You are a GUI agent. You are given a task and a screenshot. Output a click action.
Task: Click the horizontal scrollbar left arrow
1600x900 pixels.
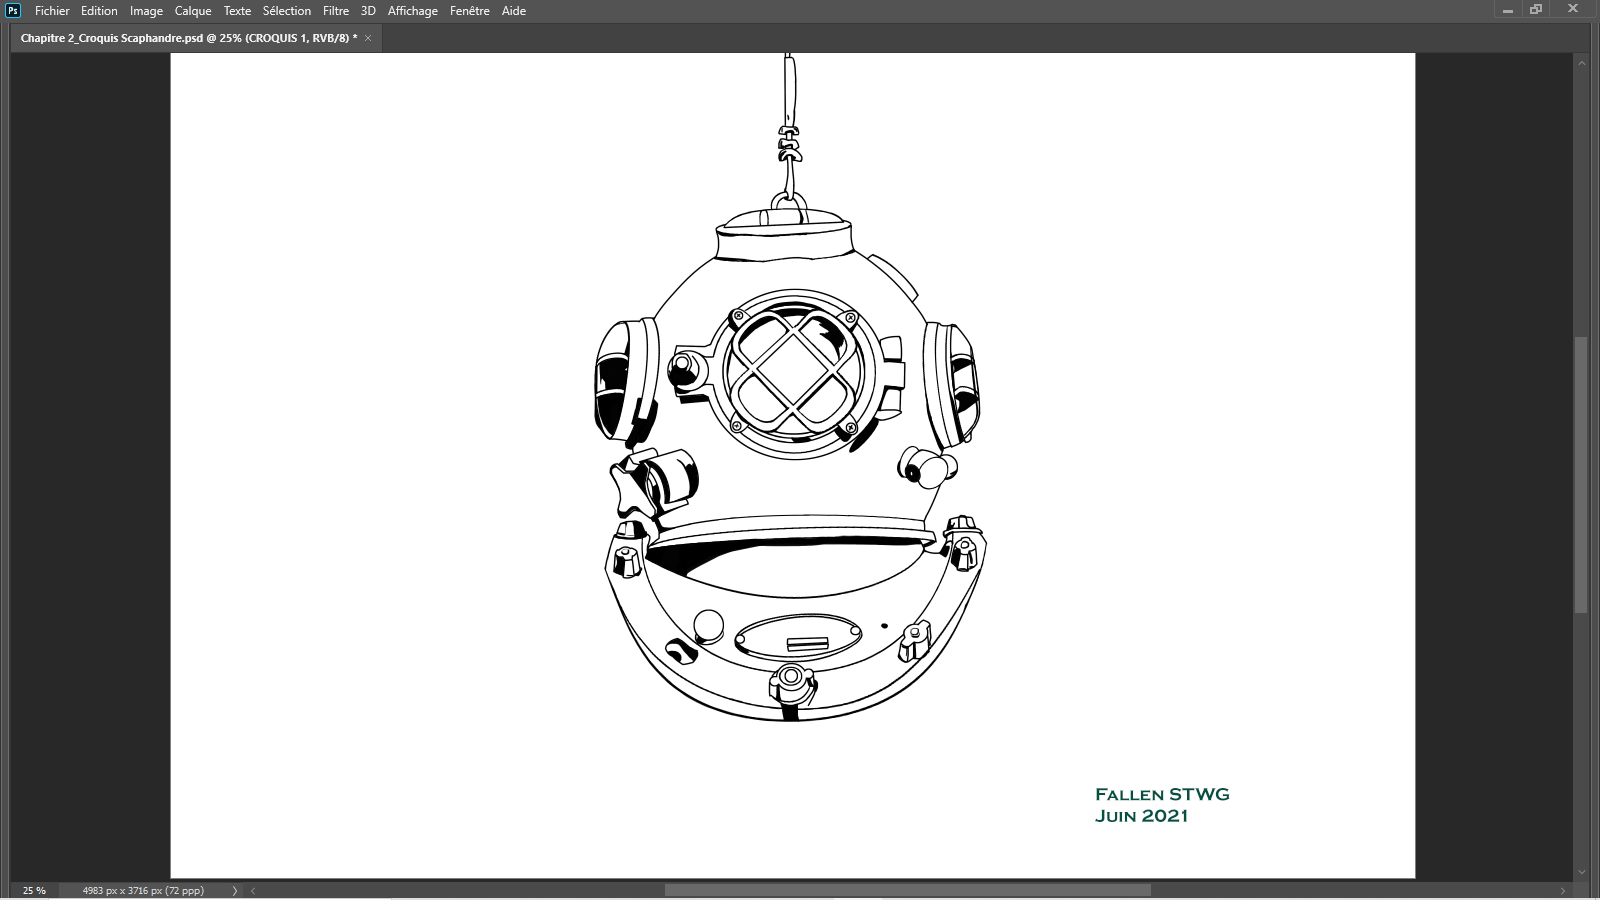[253, 890]
